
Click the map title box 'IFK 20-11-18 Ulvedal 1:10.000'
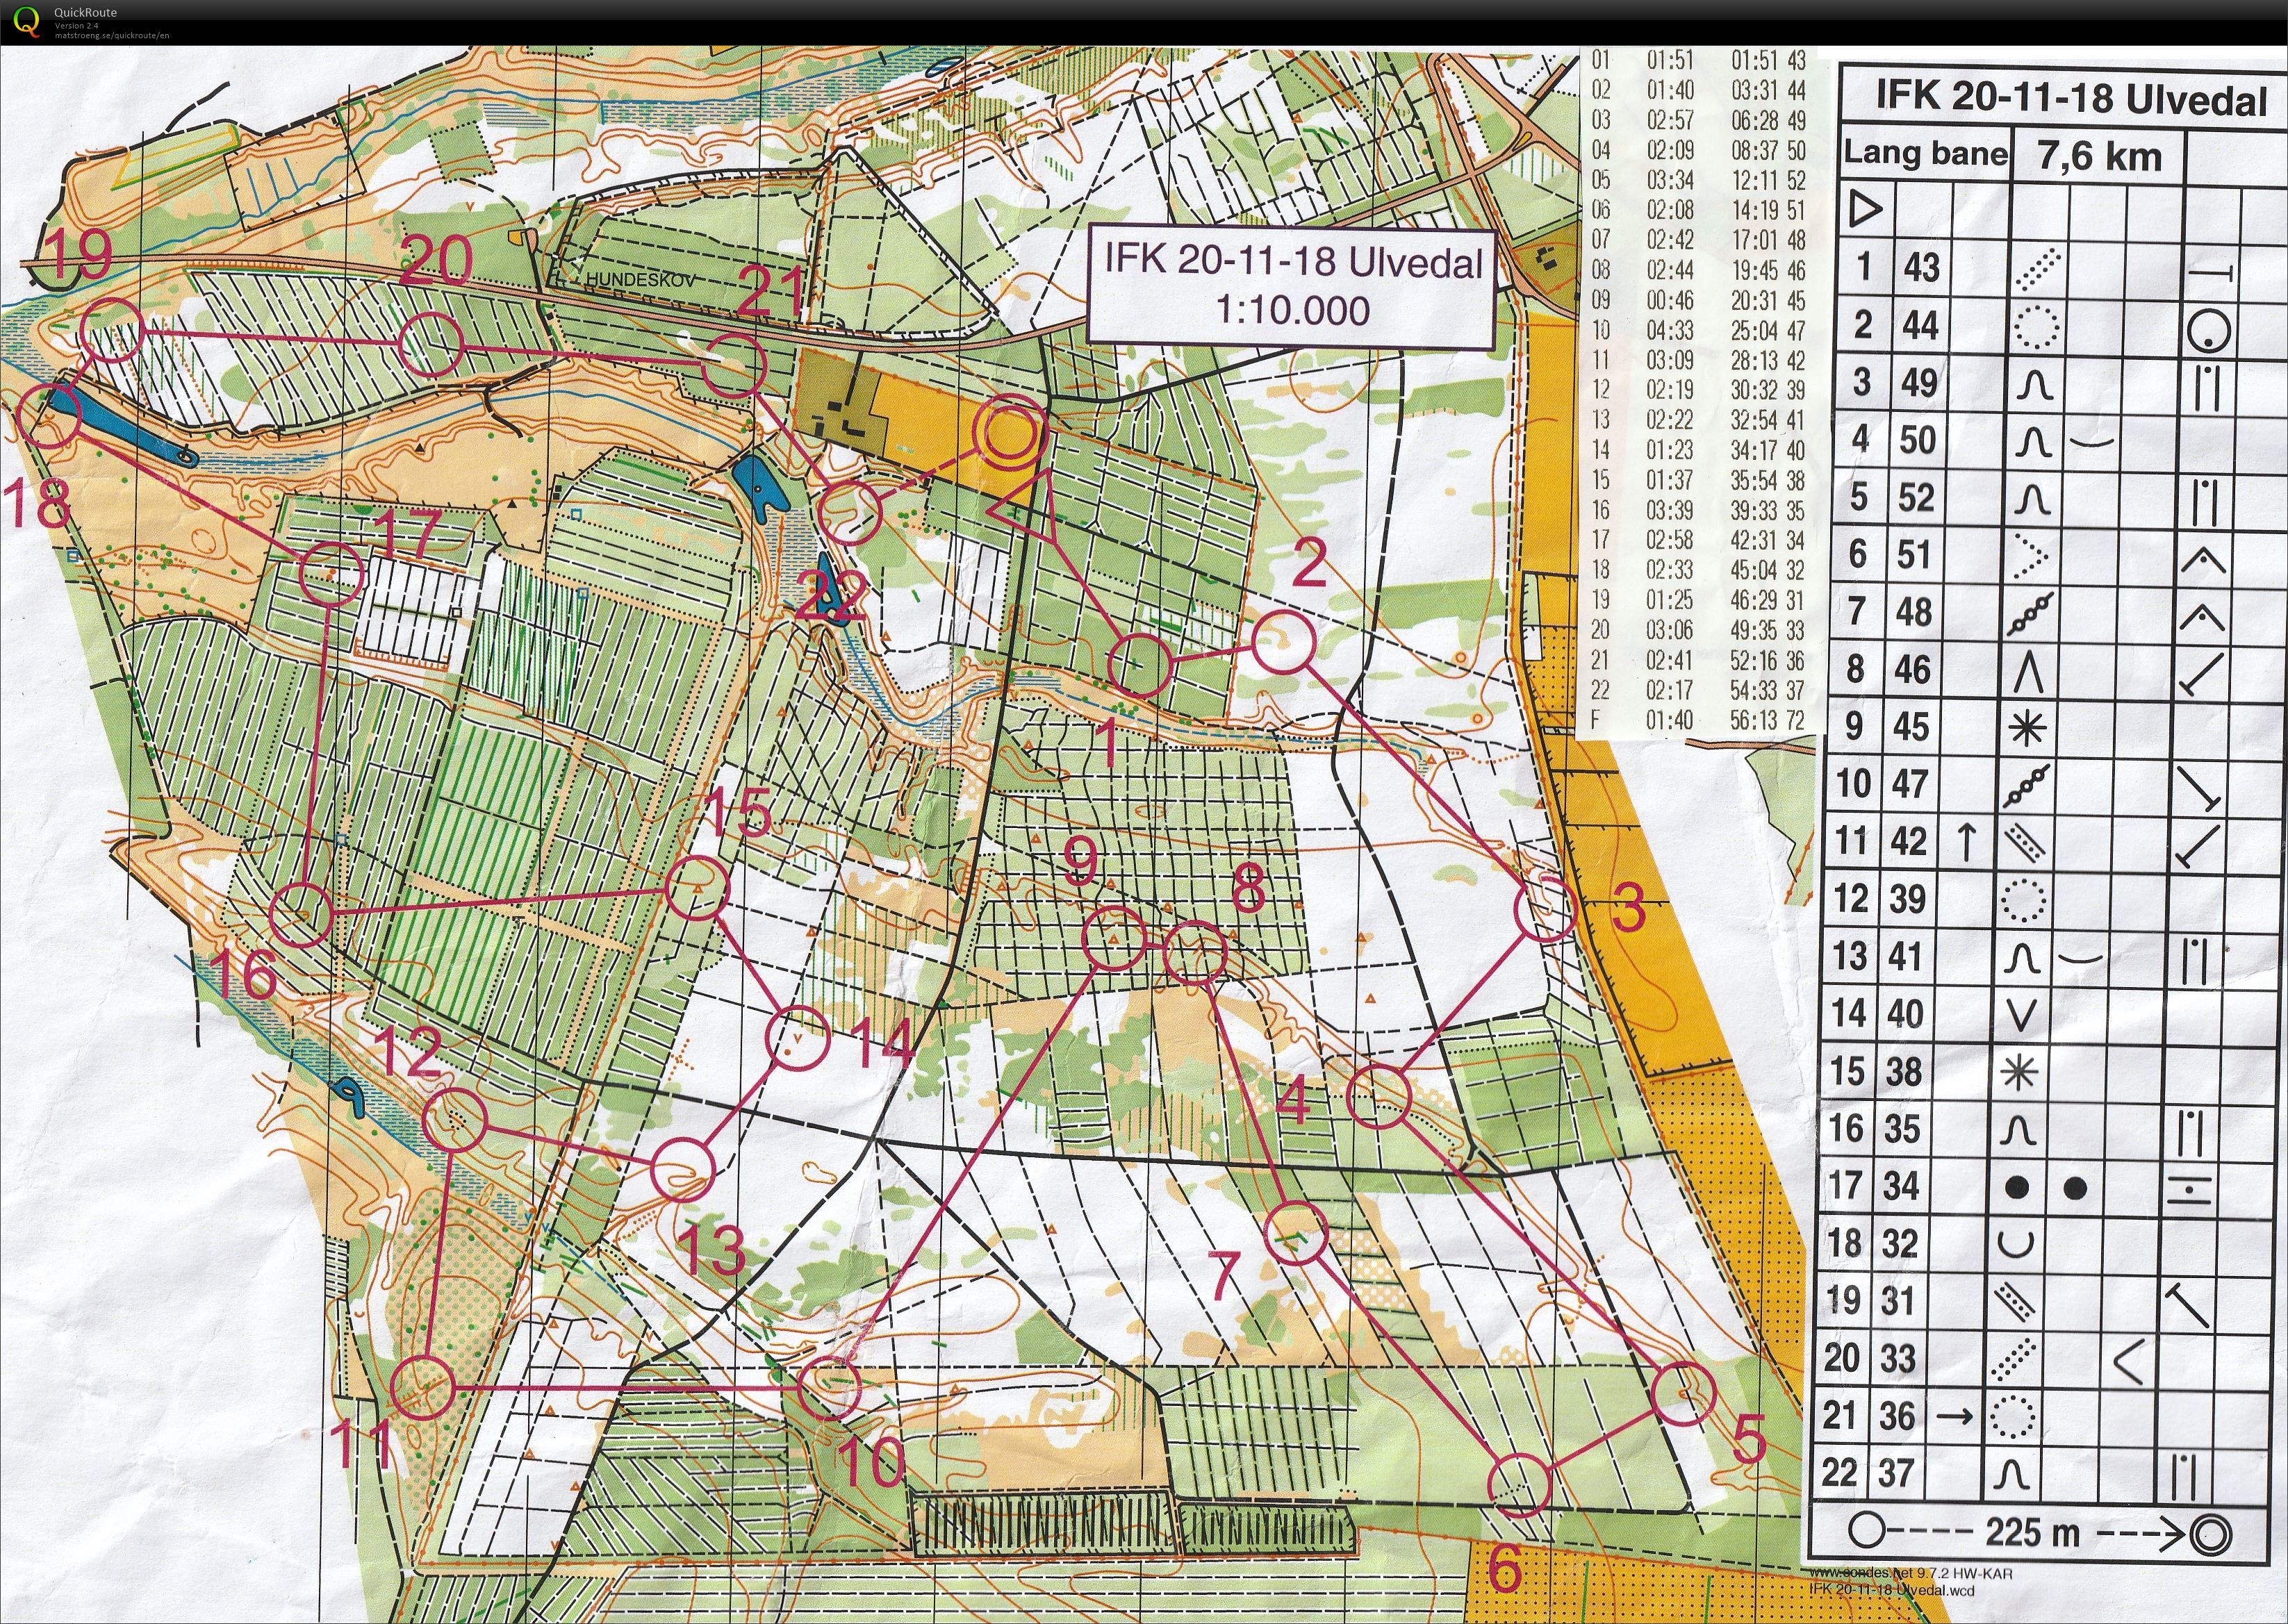click(x=1292, y=287)
